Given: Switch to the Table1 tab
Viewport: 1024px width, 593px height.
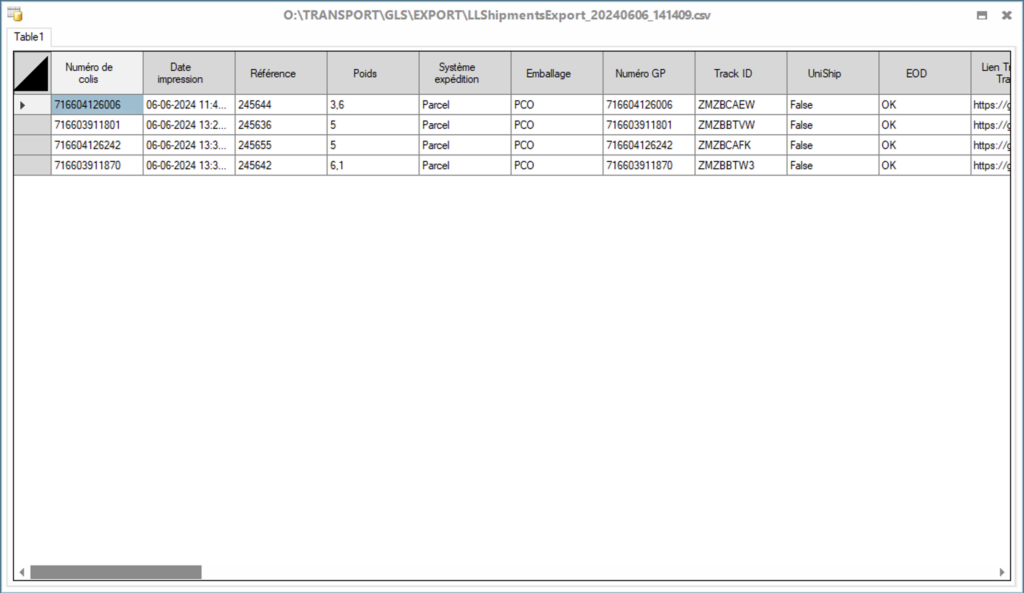Looking at the screenshot, I should coord(29,37).
